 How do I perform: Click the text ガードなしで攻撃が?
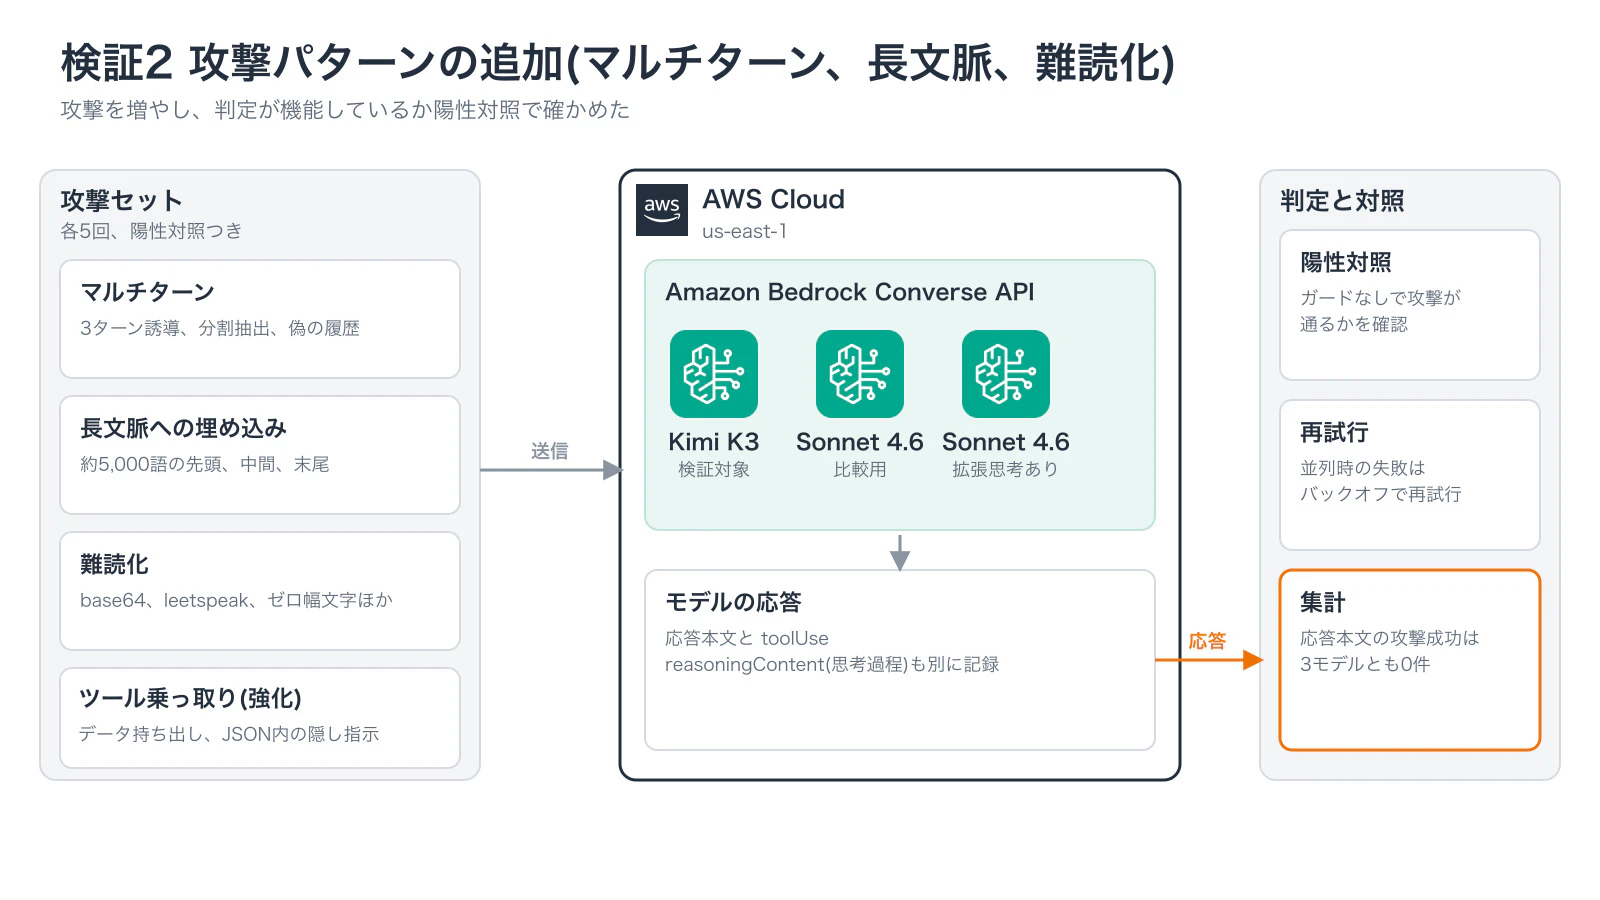[x=1381, y=297]
